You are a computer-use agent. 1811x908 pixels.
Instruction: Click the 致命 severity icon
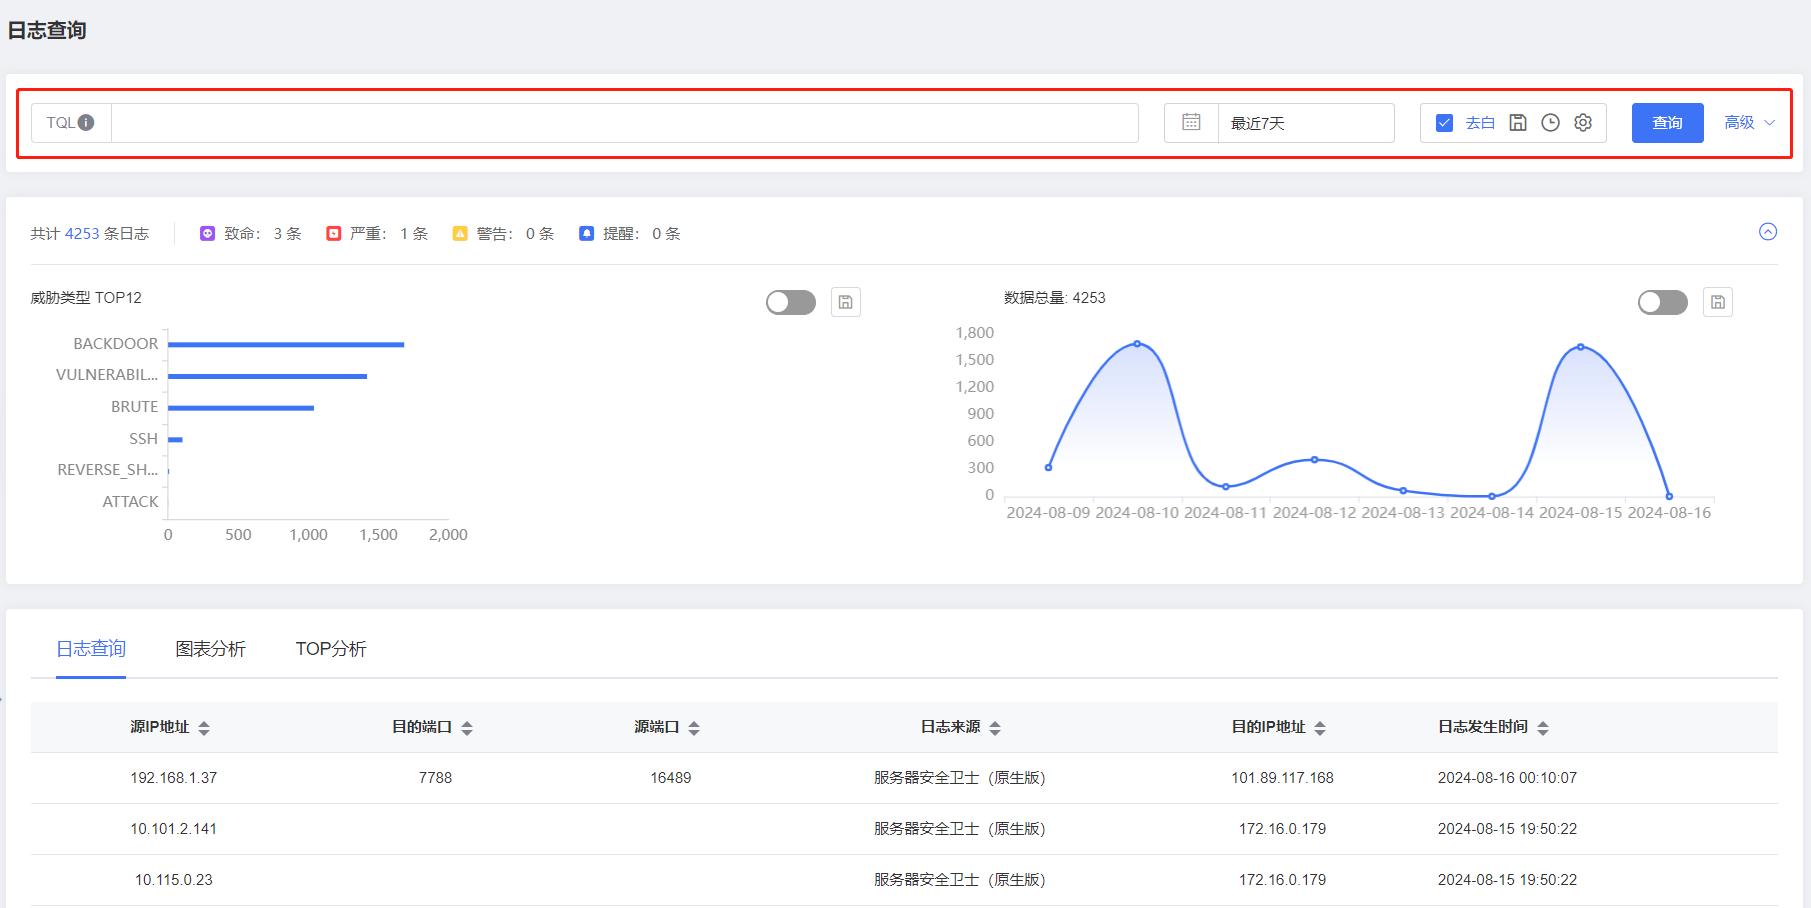pos(207,233)
